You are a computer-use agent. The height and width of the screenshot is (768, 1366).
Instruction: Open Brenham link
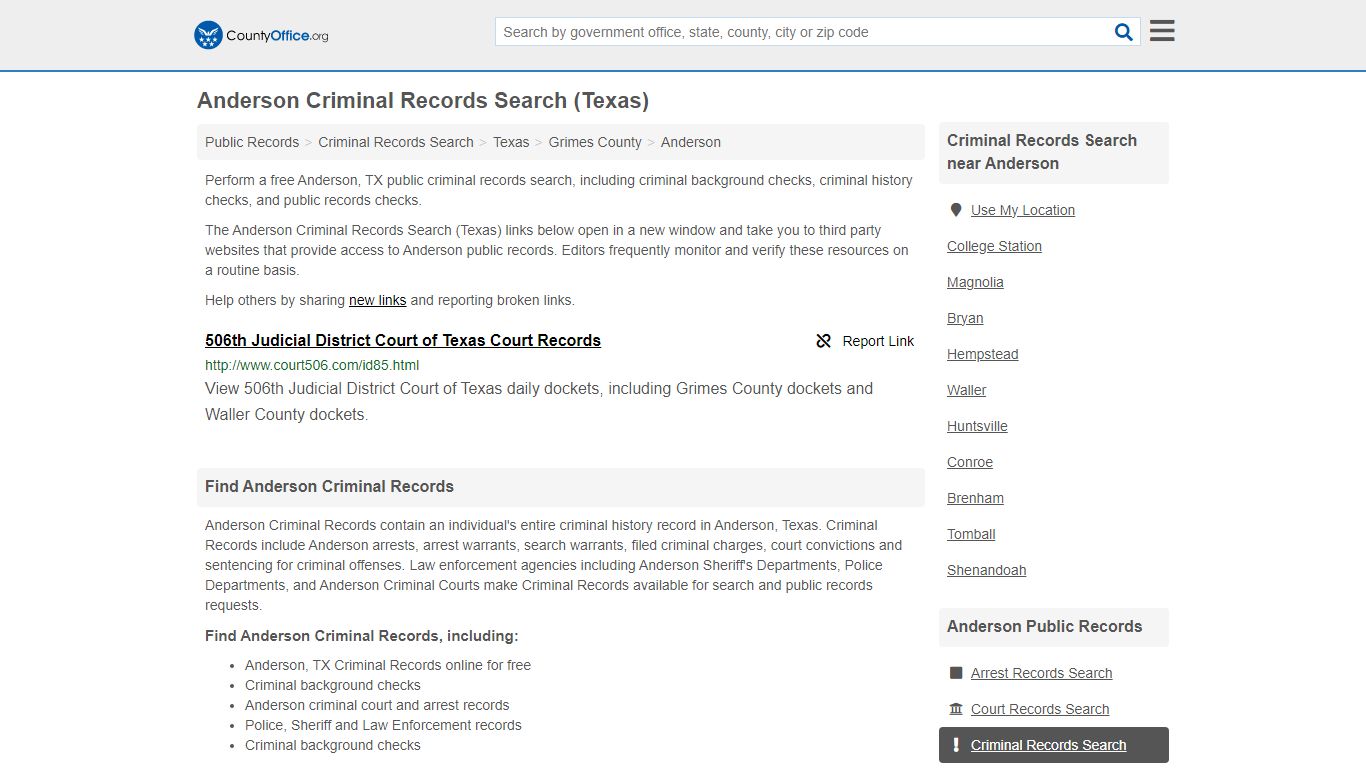(x=975, y=498)
